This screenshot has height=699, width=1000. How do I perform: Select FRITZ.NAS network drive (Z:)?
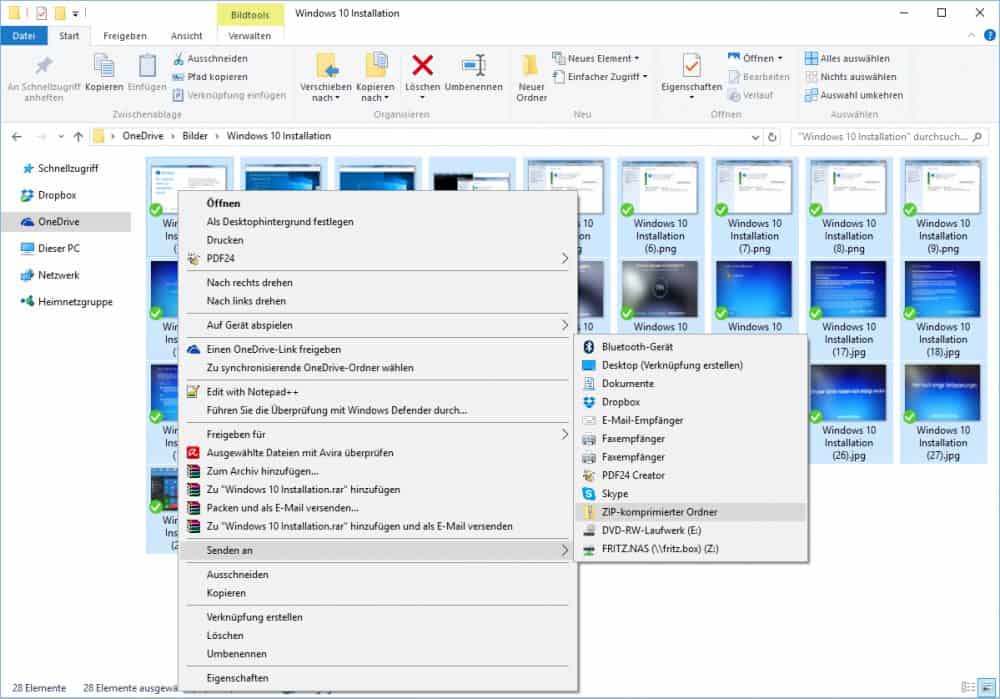pos(691,549)
